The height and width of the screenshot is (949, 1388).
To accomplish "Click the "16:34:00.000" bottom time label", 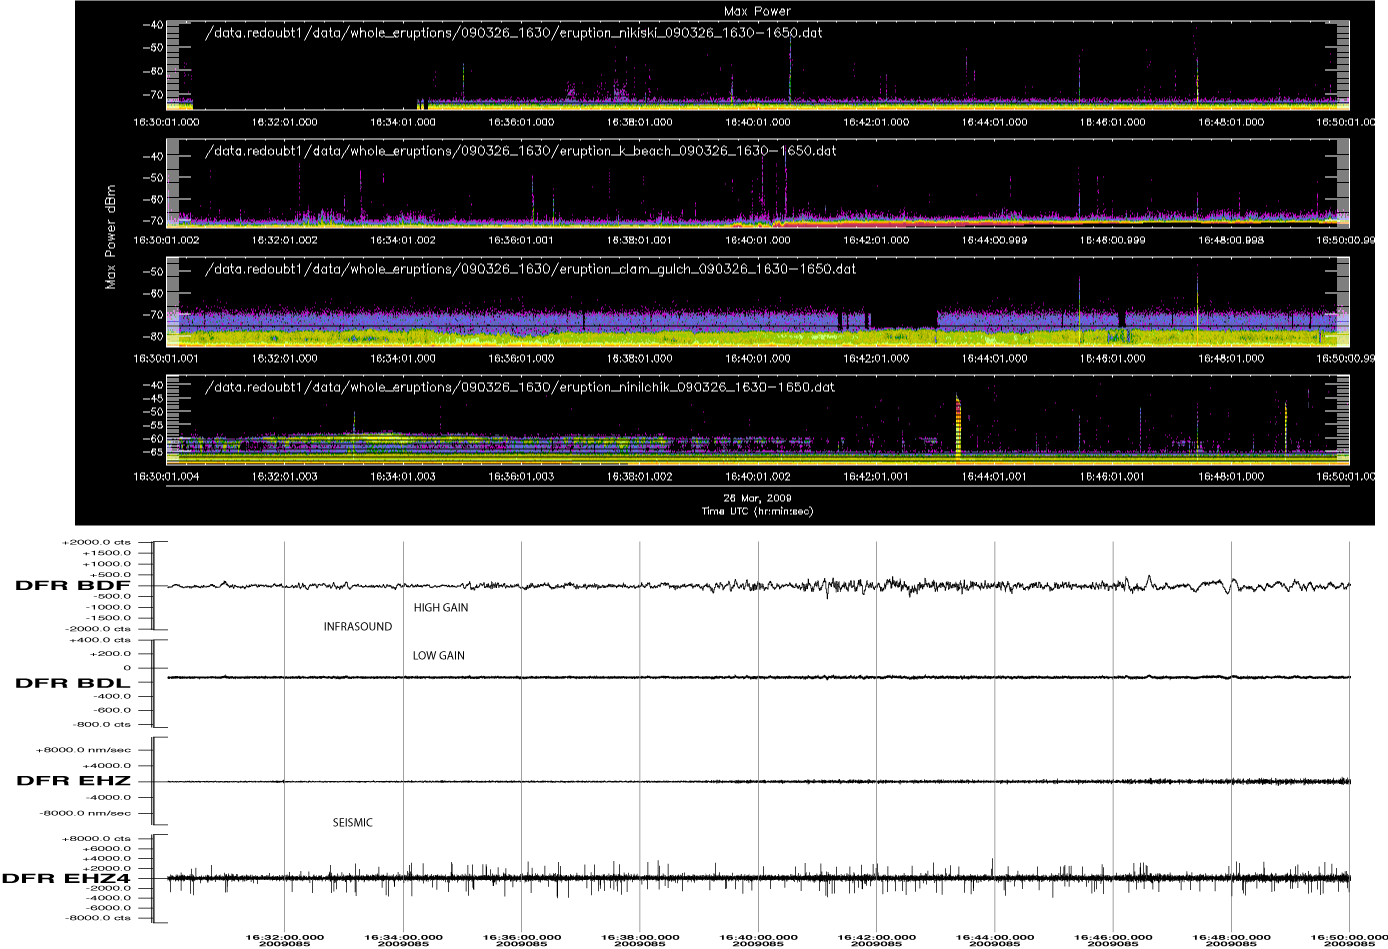I will [402, 936].
